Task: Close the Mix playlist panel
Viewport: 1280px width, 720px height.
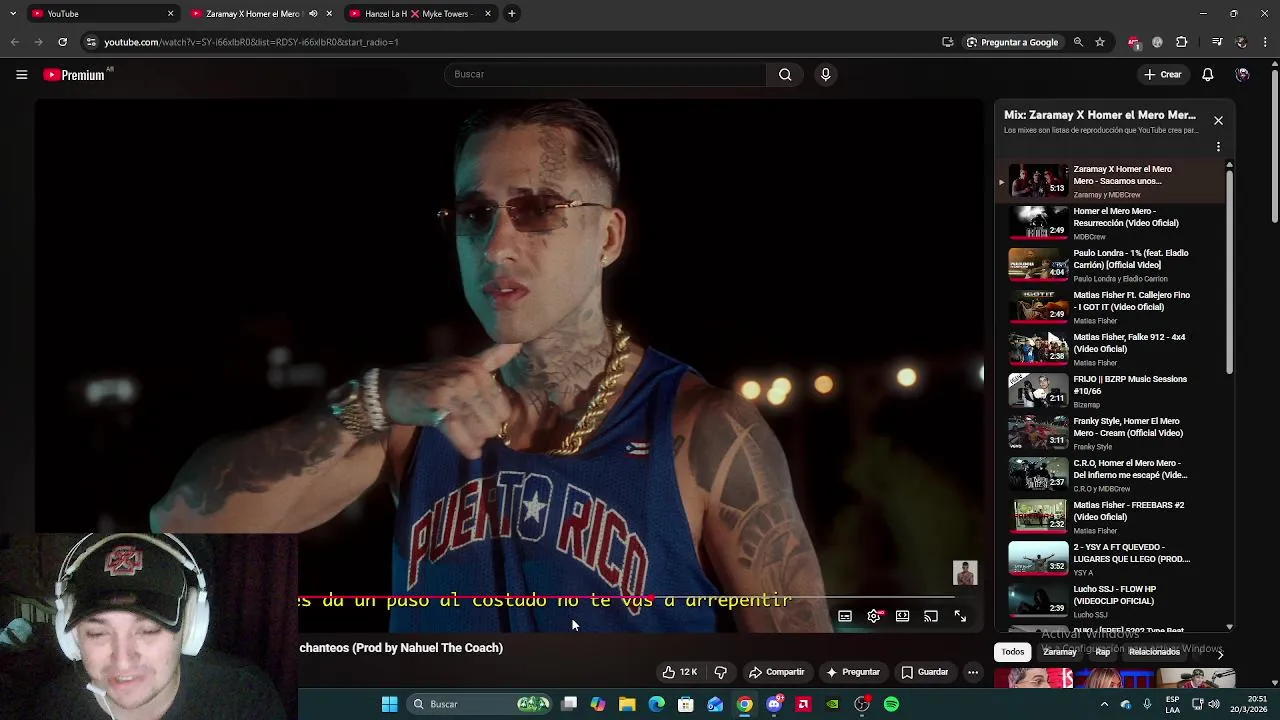Action: (x=1218, y=121)
